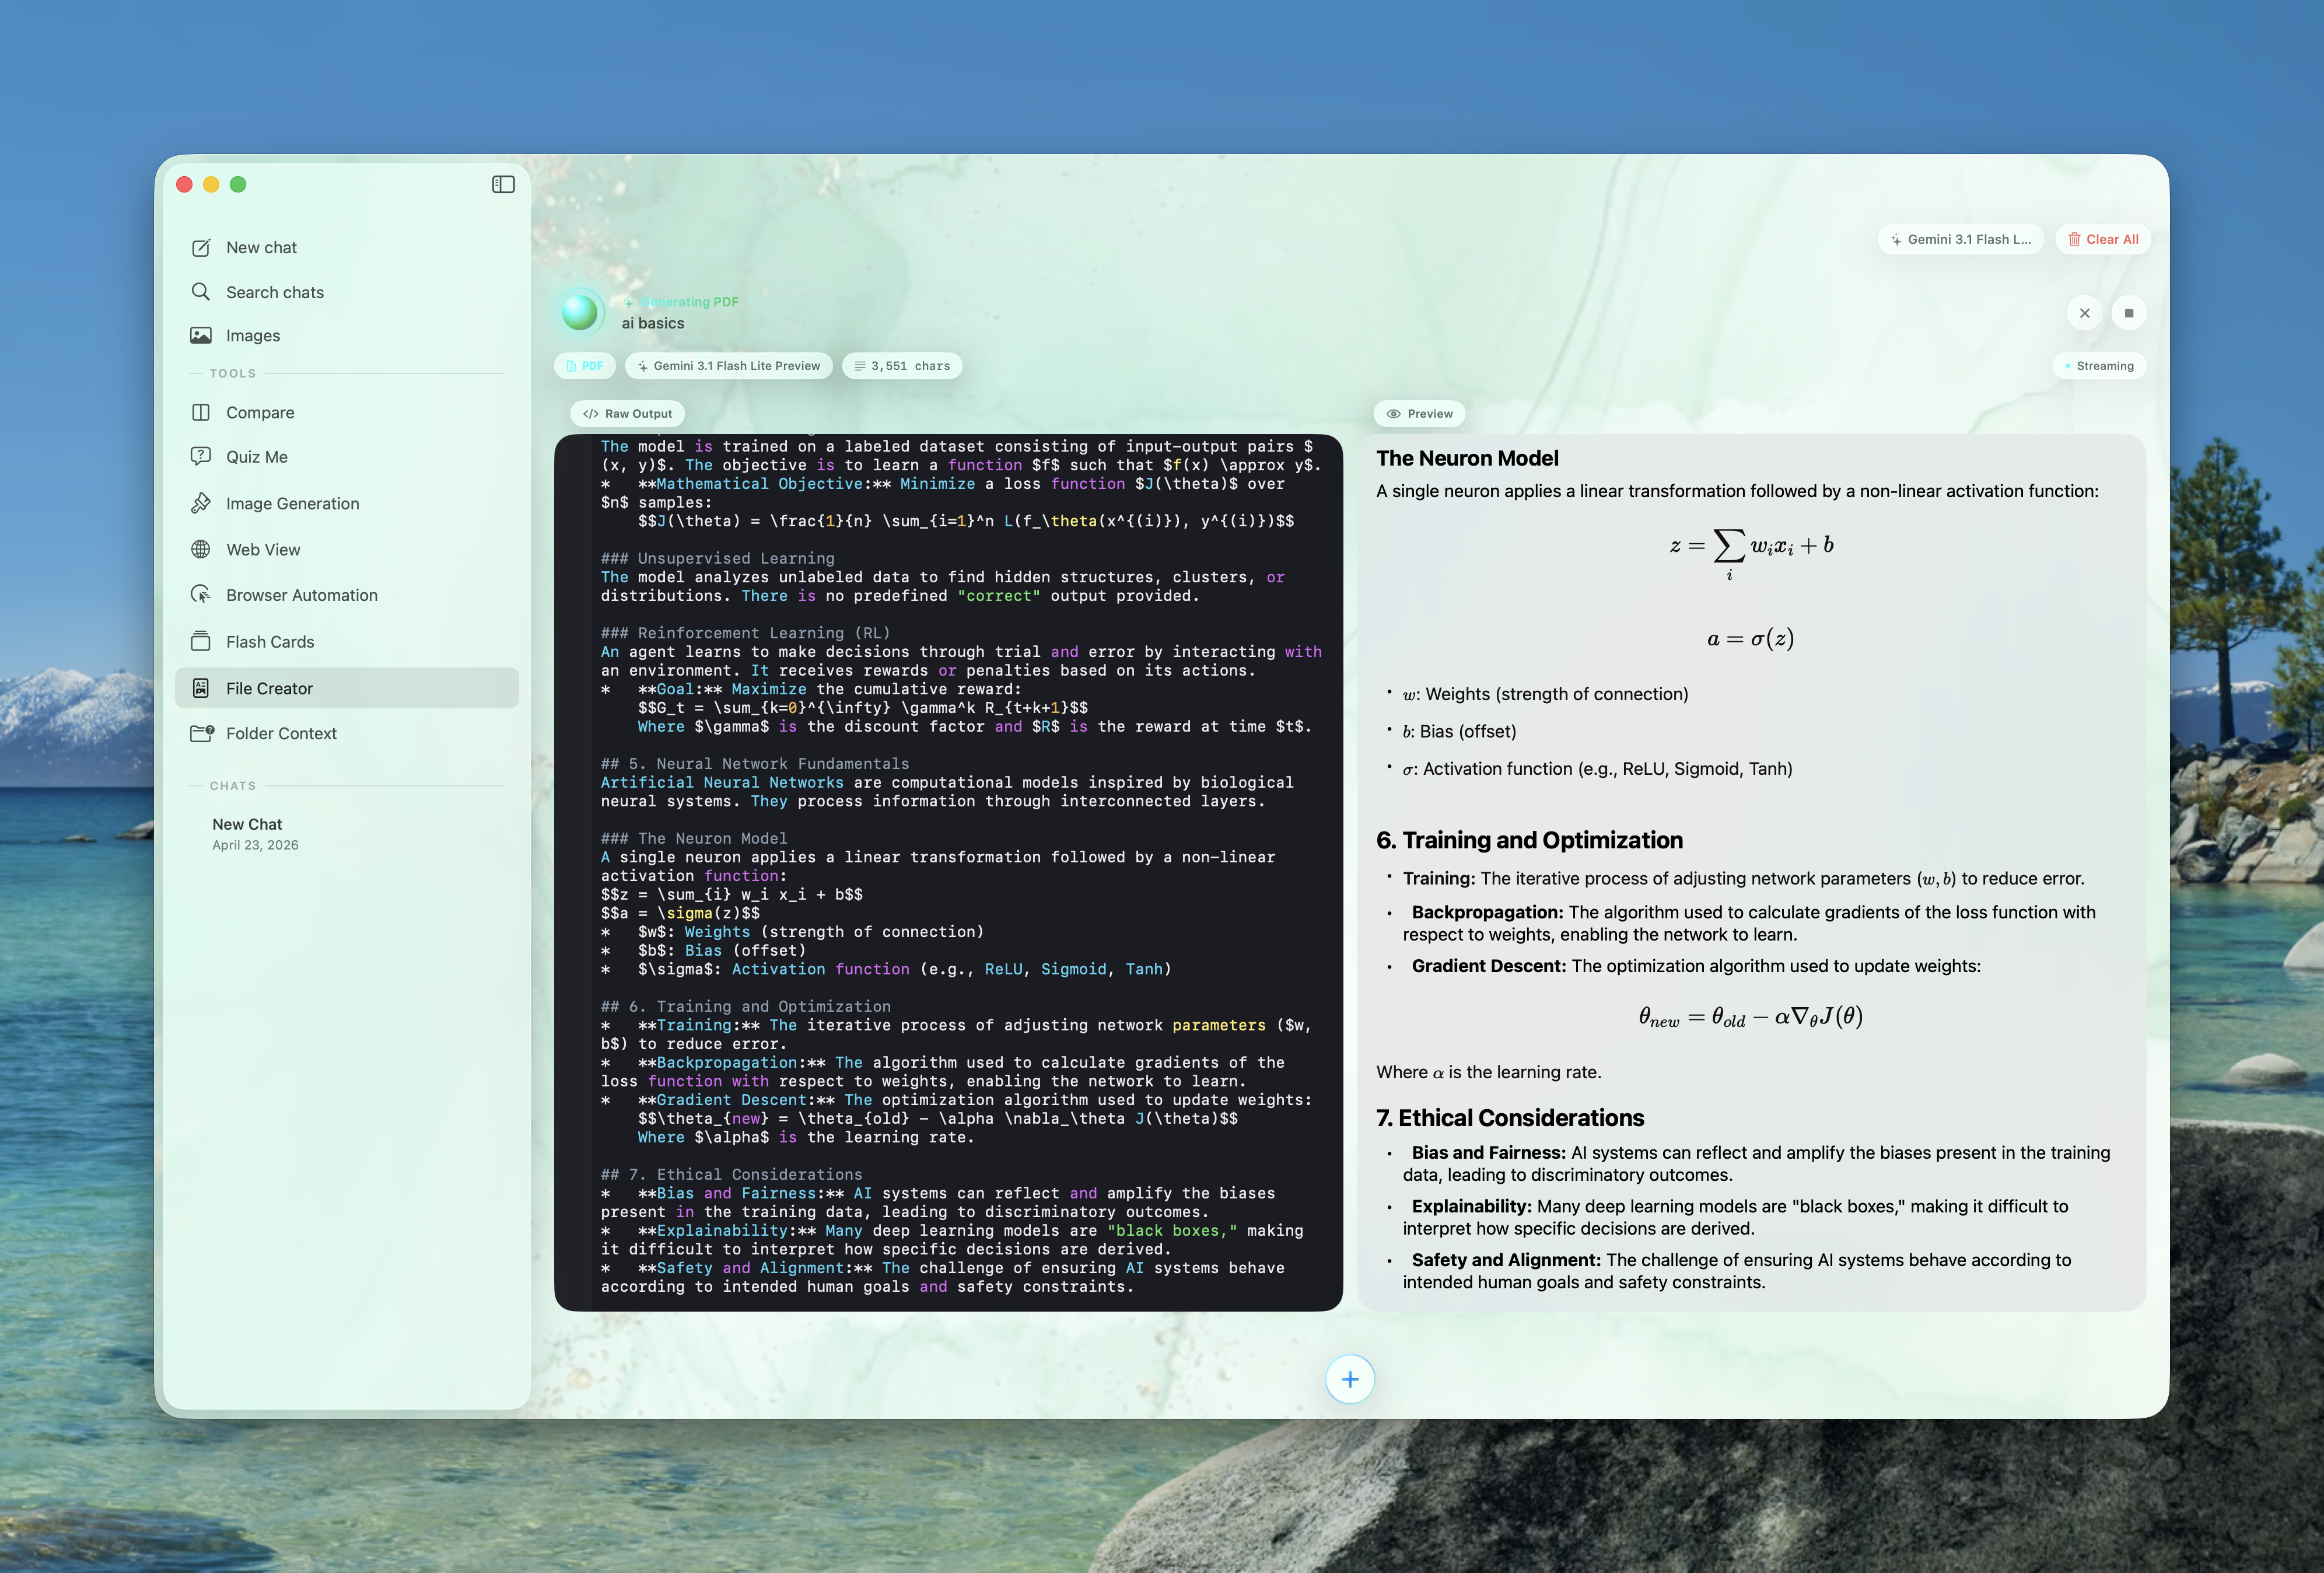Image resolution: width=2324 pixels, height=1573 pixels.
Task: Click '6. Training and Optimization' preview heading
Action: tap(1529, 840)
